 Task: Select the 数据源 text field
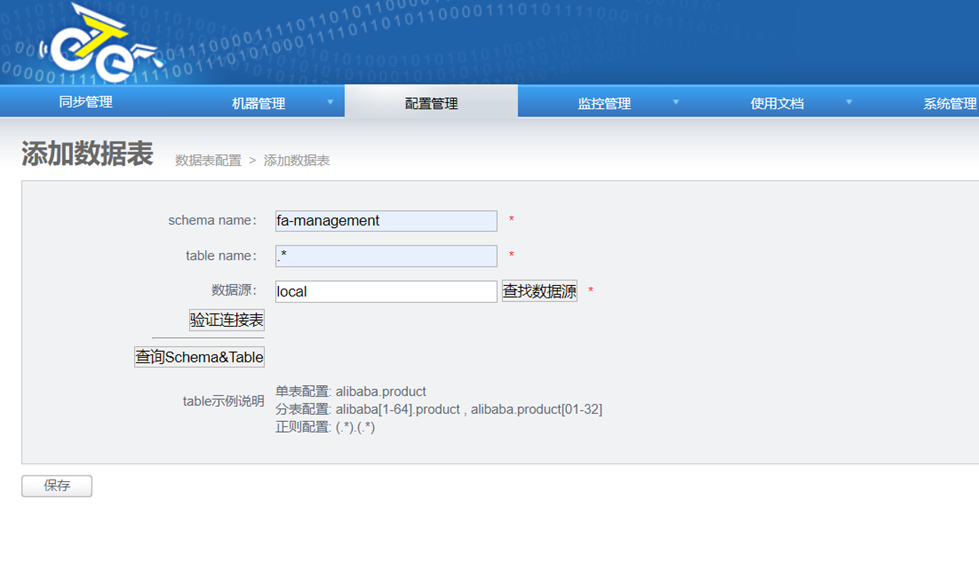386,292
